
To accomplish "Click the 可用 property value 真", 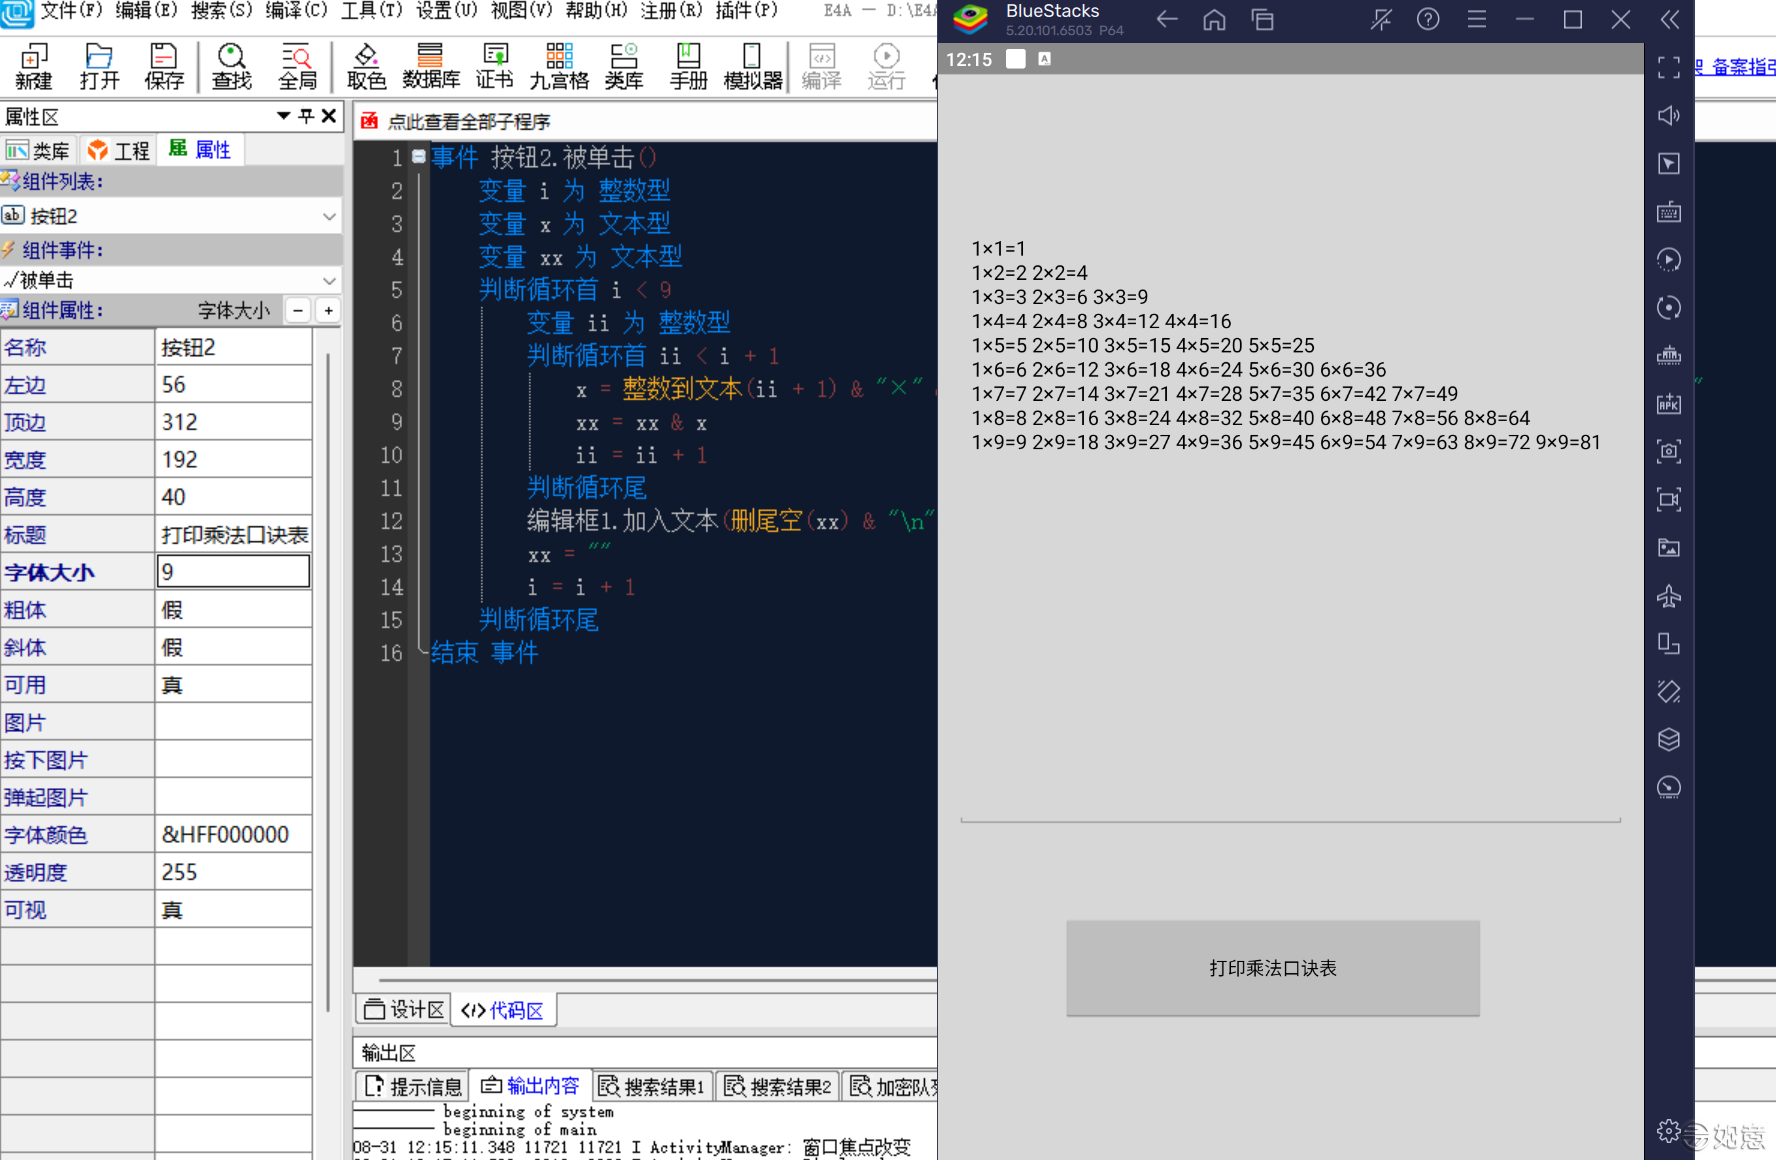I will 233,685.
